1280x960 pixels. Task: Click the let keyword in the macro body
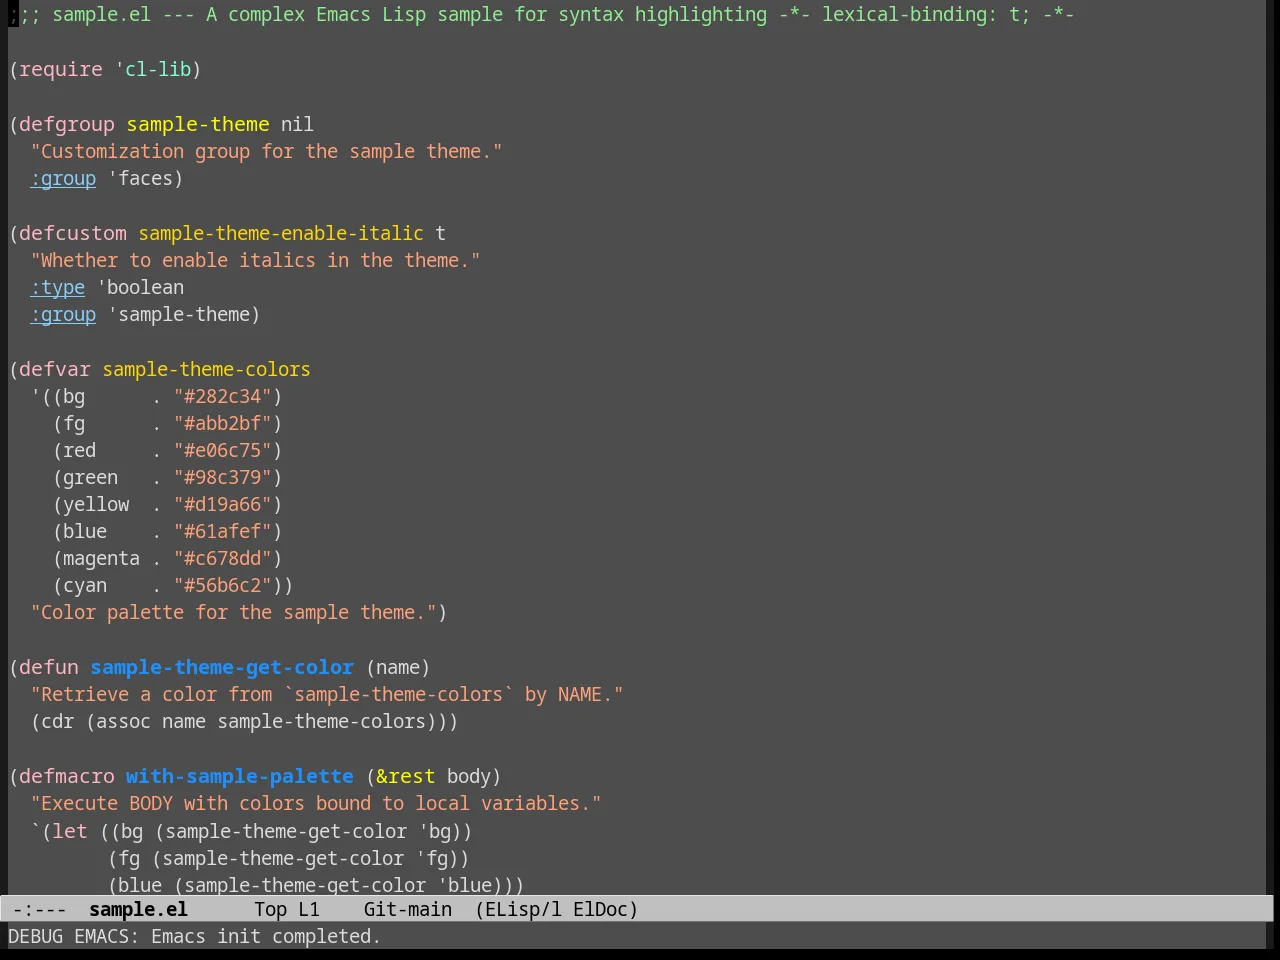(69, 831)
